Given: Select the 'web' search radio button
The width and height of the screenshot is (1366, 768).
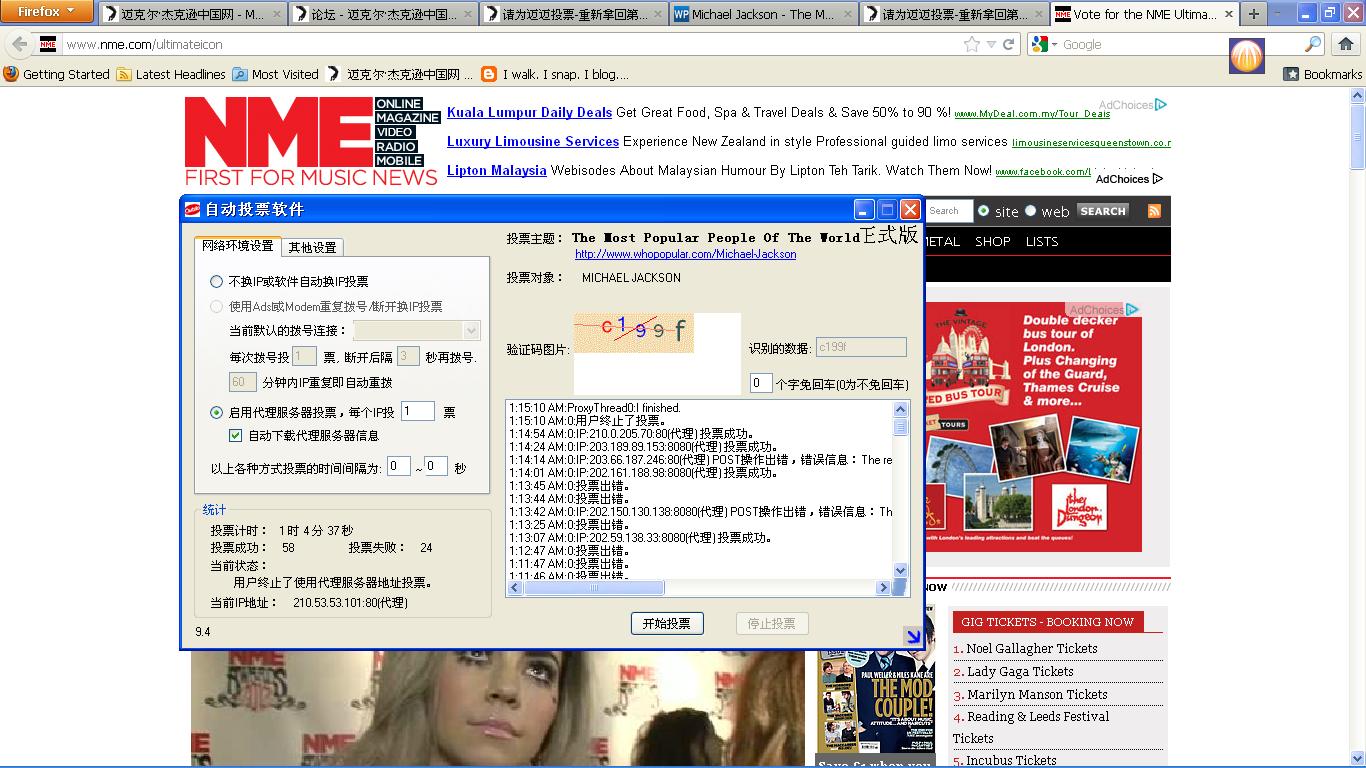Looking at the screenshot, I should click(x=1031, y=211).
